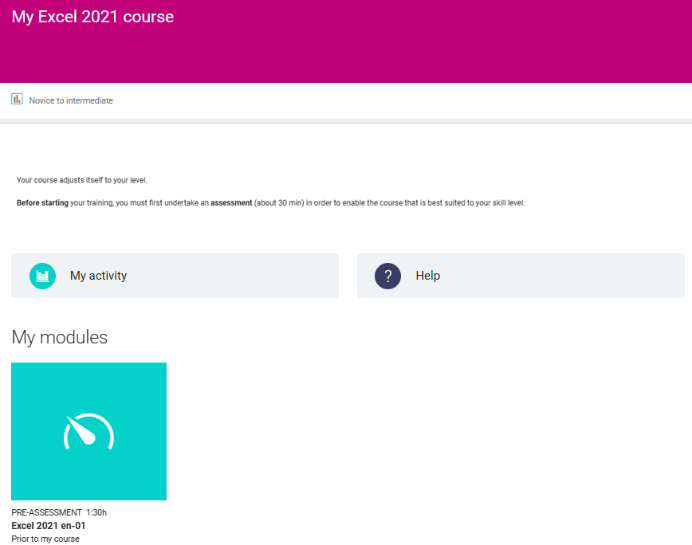Viewport: 692px width, 545px height.
Task: Click the My modules heading
Action: tap(60, 338)
